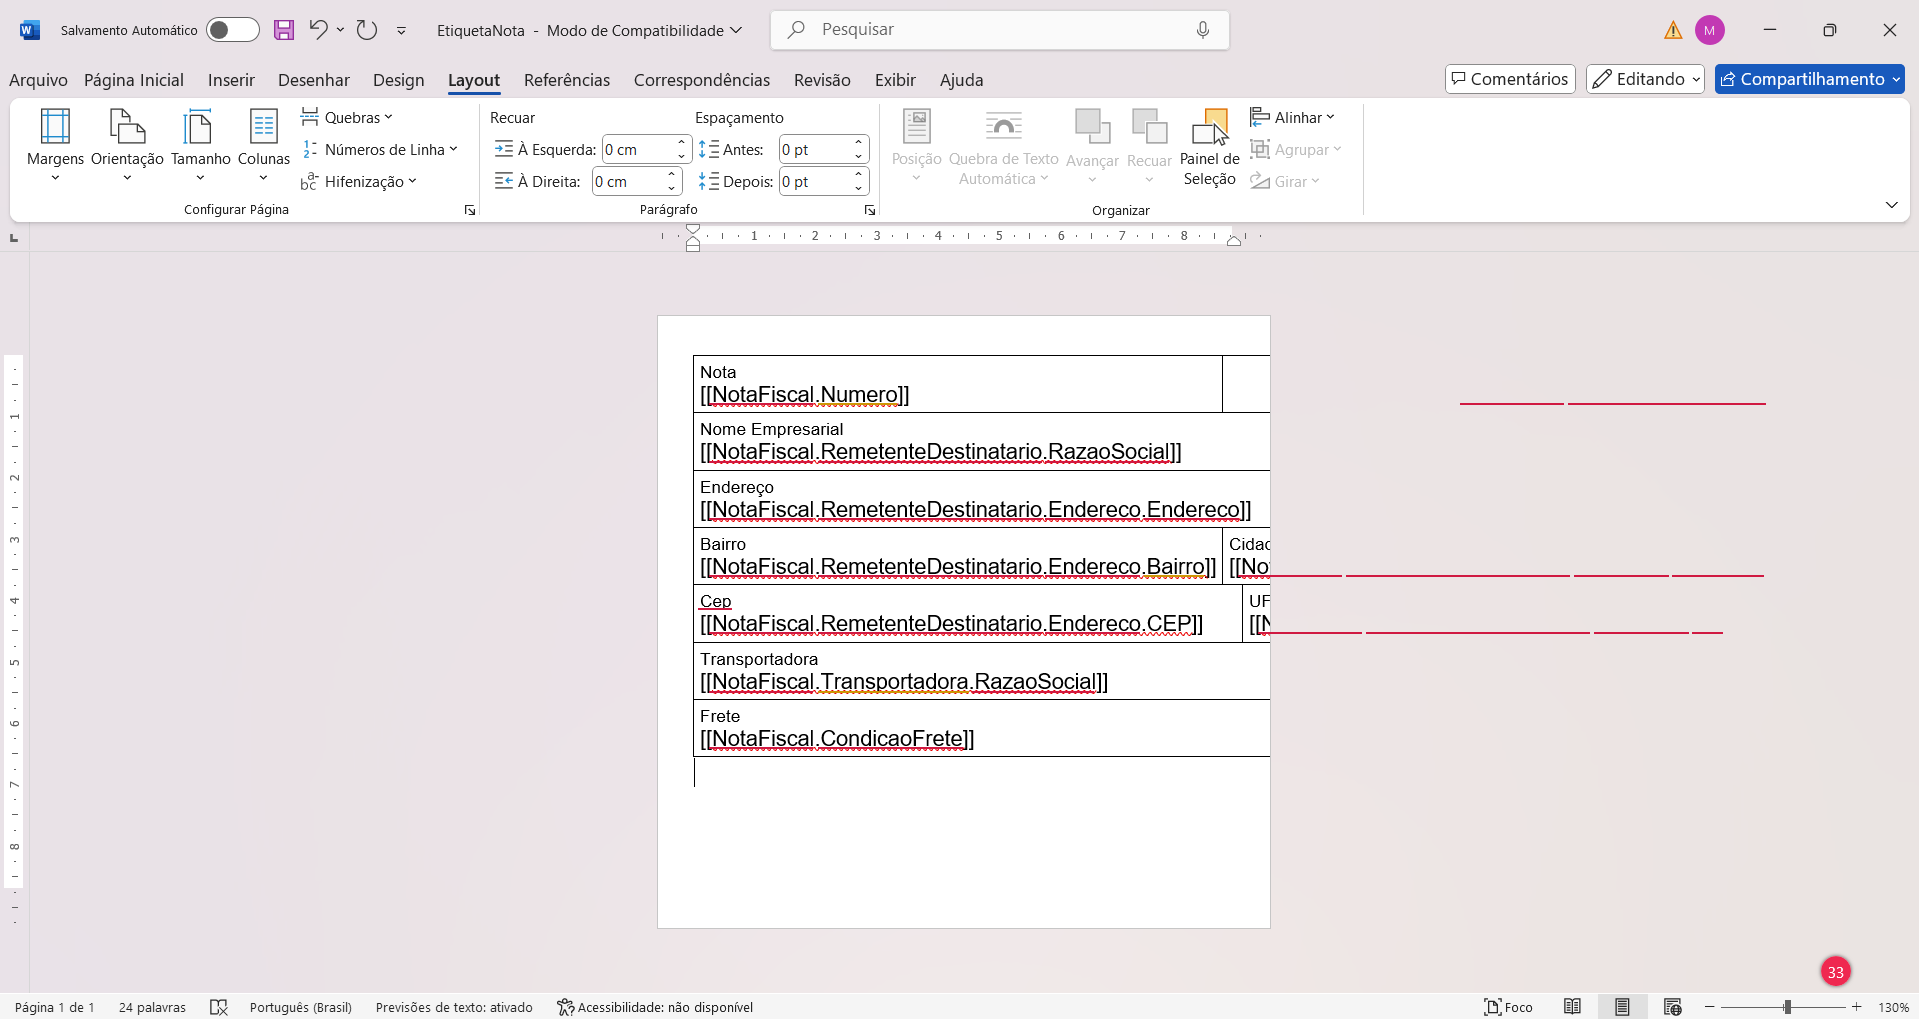Click the Compartilhamento button
1919x1019 pixels.
1809,79
